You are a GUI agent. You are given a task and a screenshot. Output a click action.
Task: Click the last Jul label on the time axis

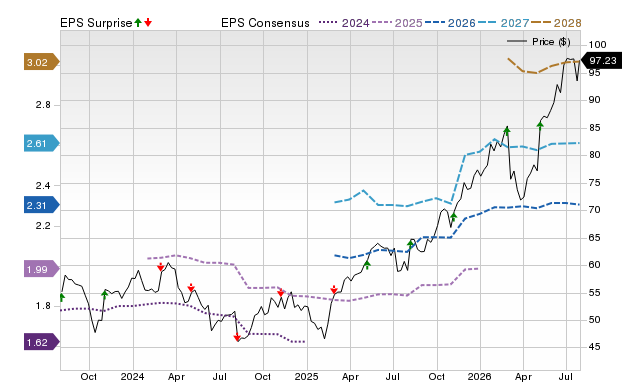pos(566,376)
